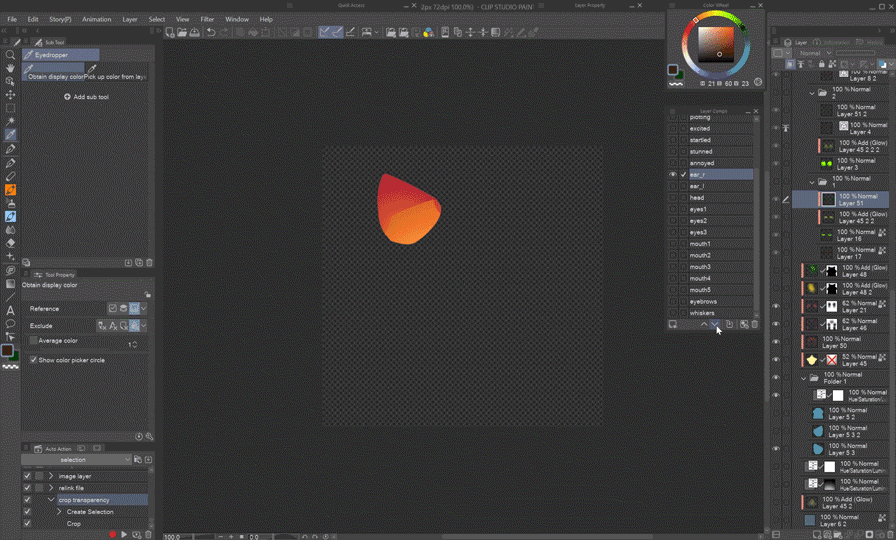The width and height of the screenshot is (896, 540).
Task: Expand the image layer action
Action: point(51,476)
